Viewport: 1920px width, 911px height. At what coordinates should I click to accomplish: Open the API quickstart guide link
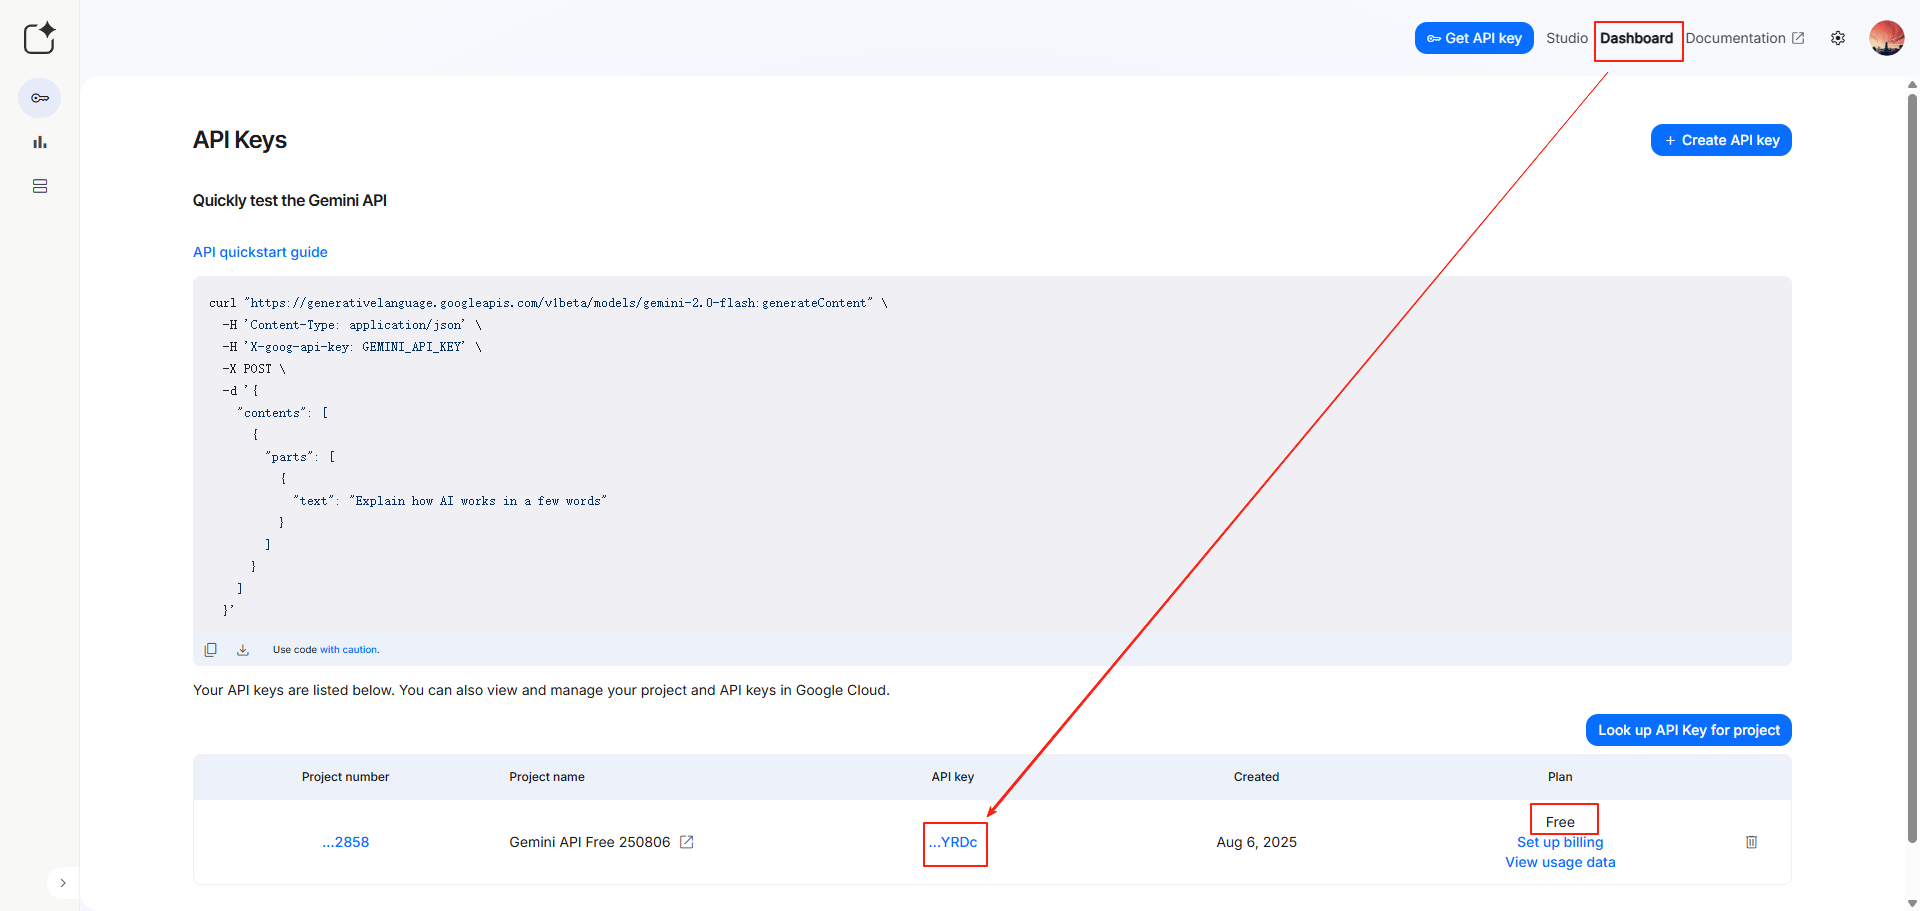click(260, 252)
